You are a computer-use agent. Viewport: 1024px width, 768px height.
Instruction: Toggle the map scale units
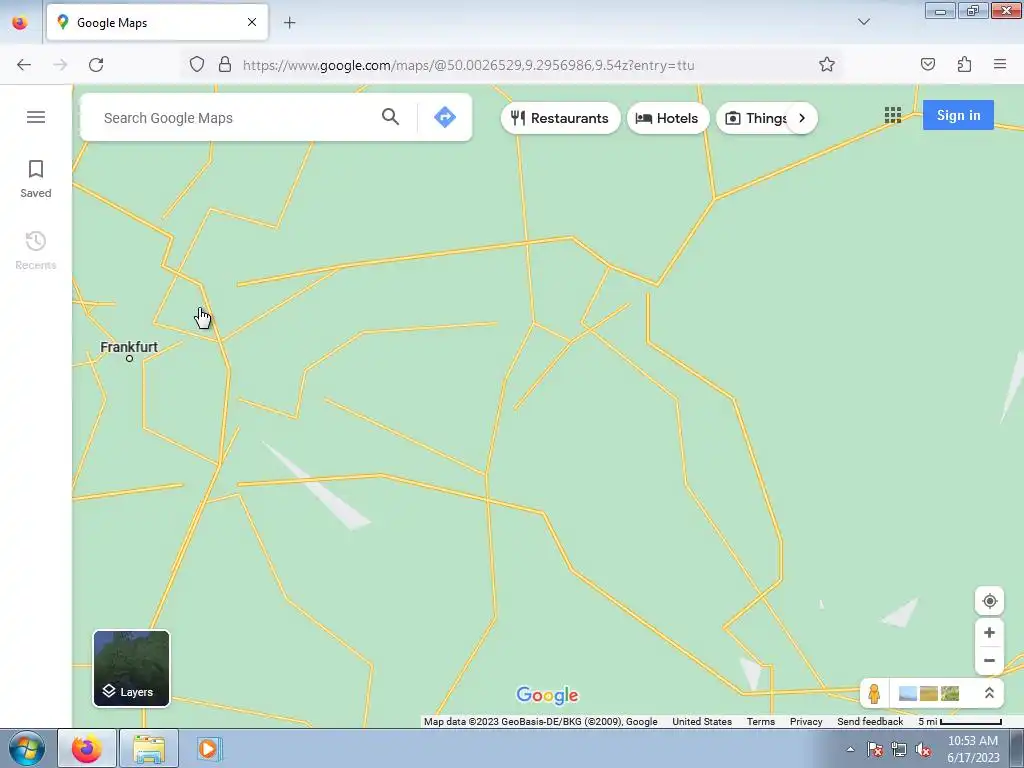(x=960, y=722)
